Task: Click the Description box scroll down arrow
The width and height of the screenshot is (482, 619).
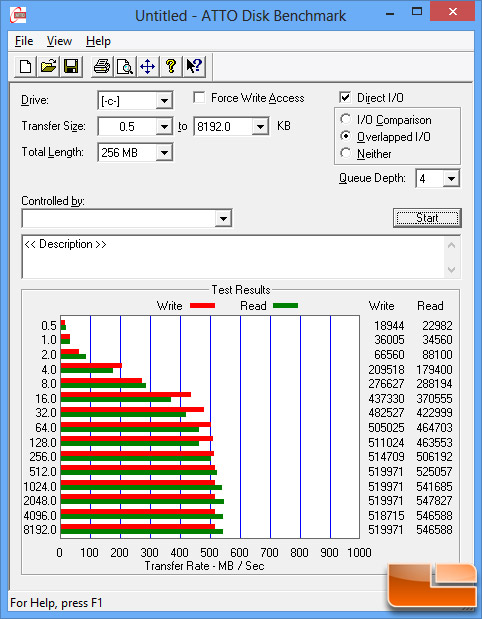Action: click(452, 270)
